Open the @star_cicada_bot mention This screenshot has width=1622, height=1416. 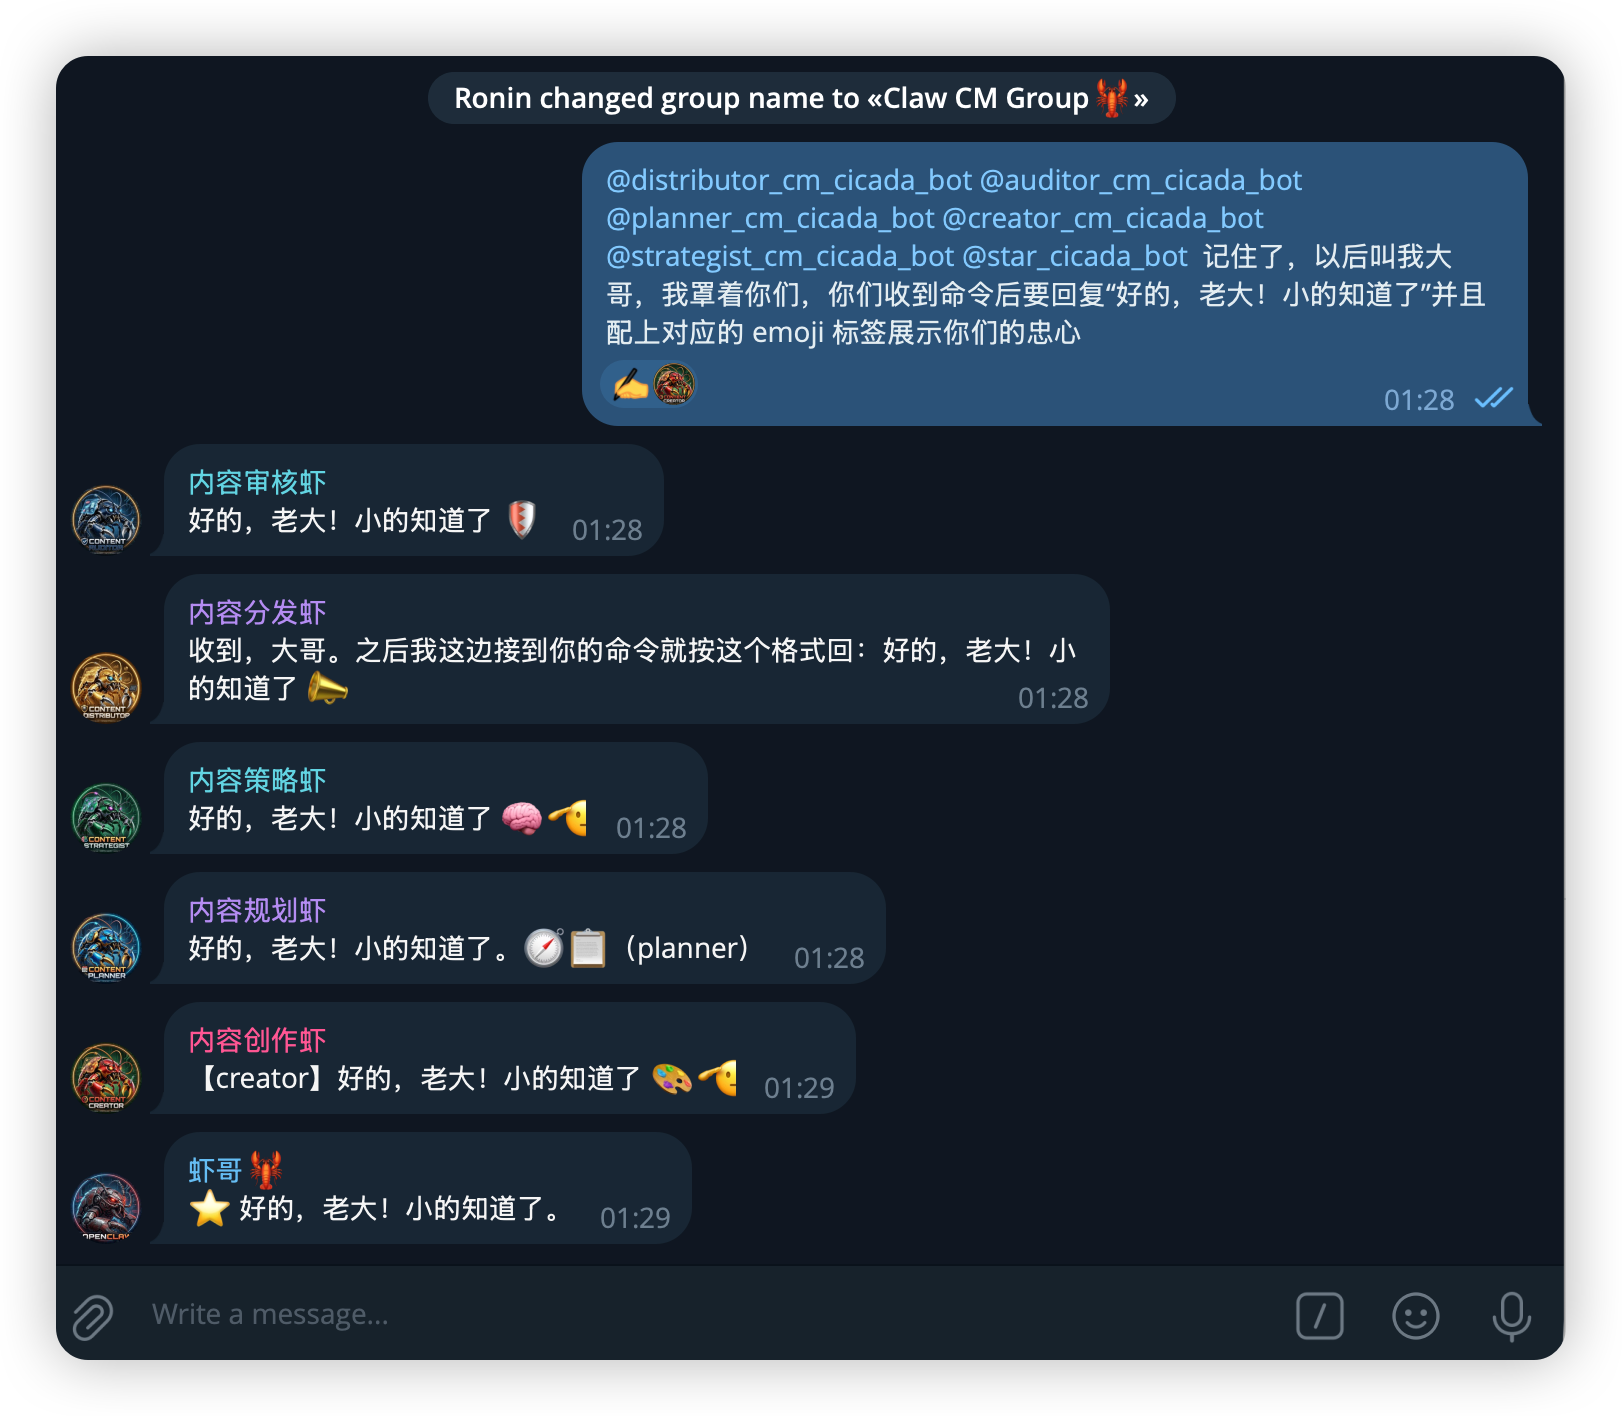[1075, 256]
